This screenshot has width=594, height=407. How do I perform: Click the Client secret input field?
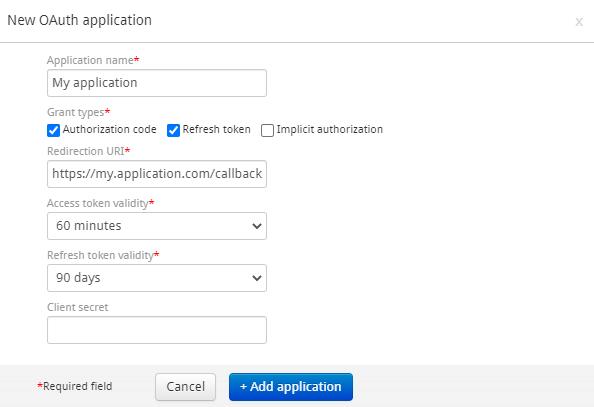[157, 330]
